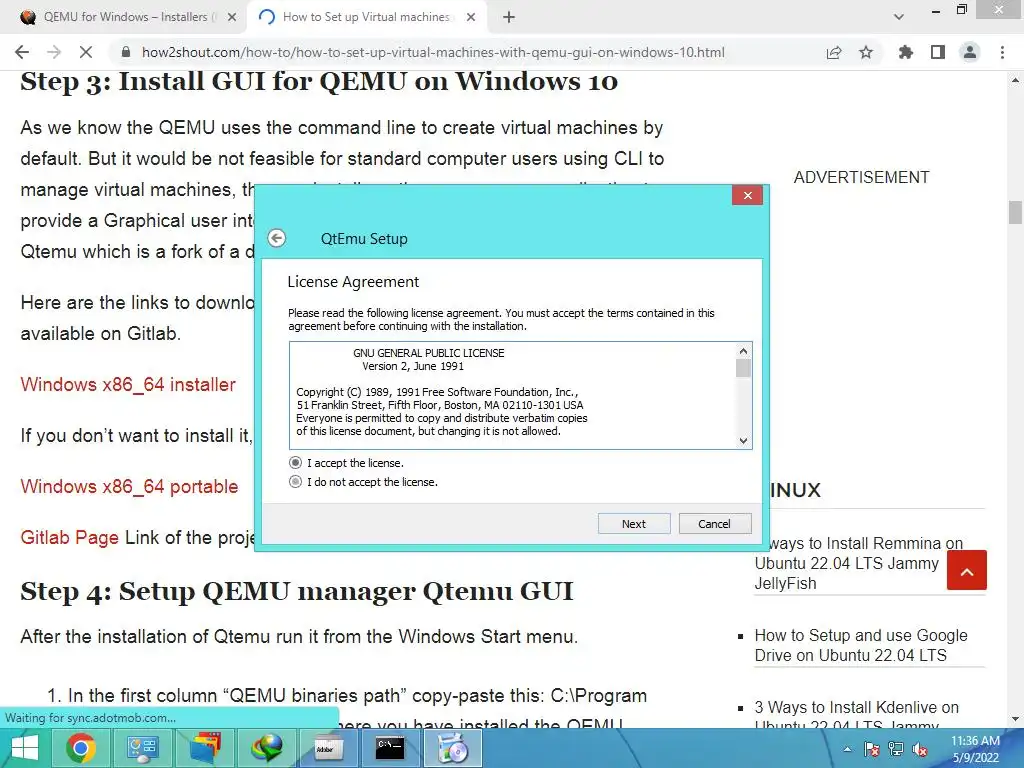
Task: Click the license text scrollbar thumb
Action: point(743,368)
